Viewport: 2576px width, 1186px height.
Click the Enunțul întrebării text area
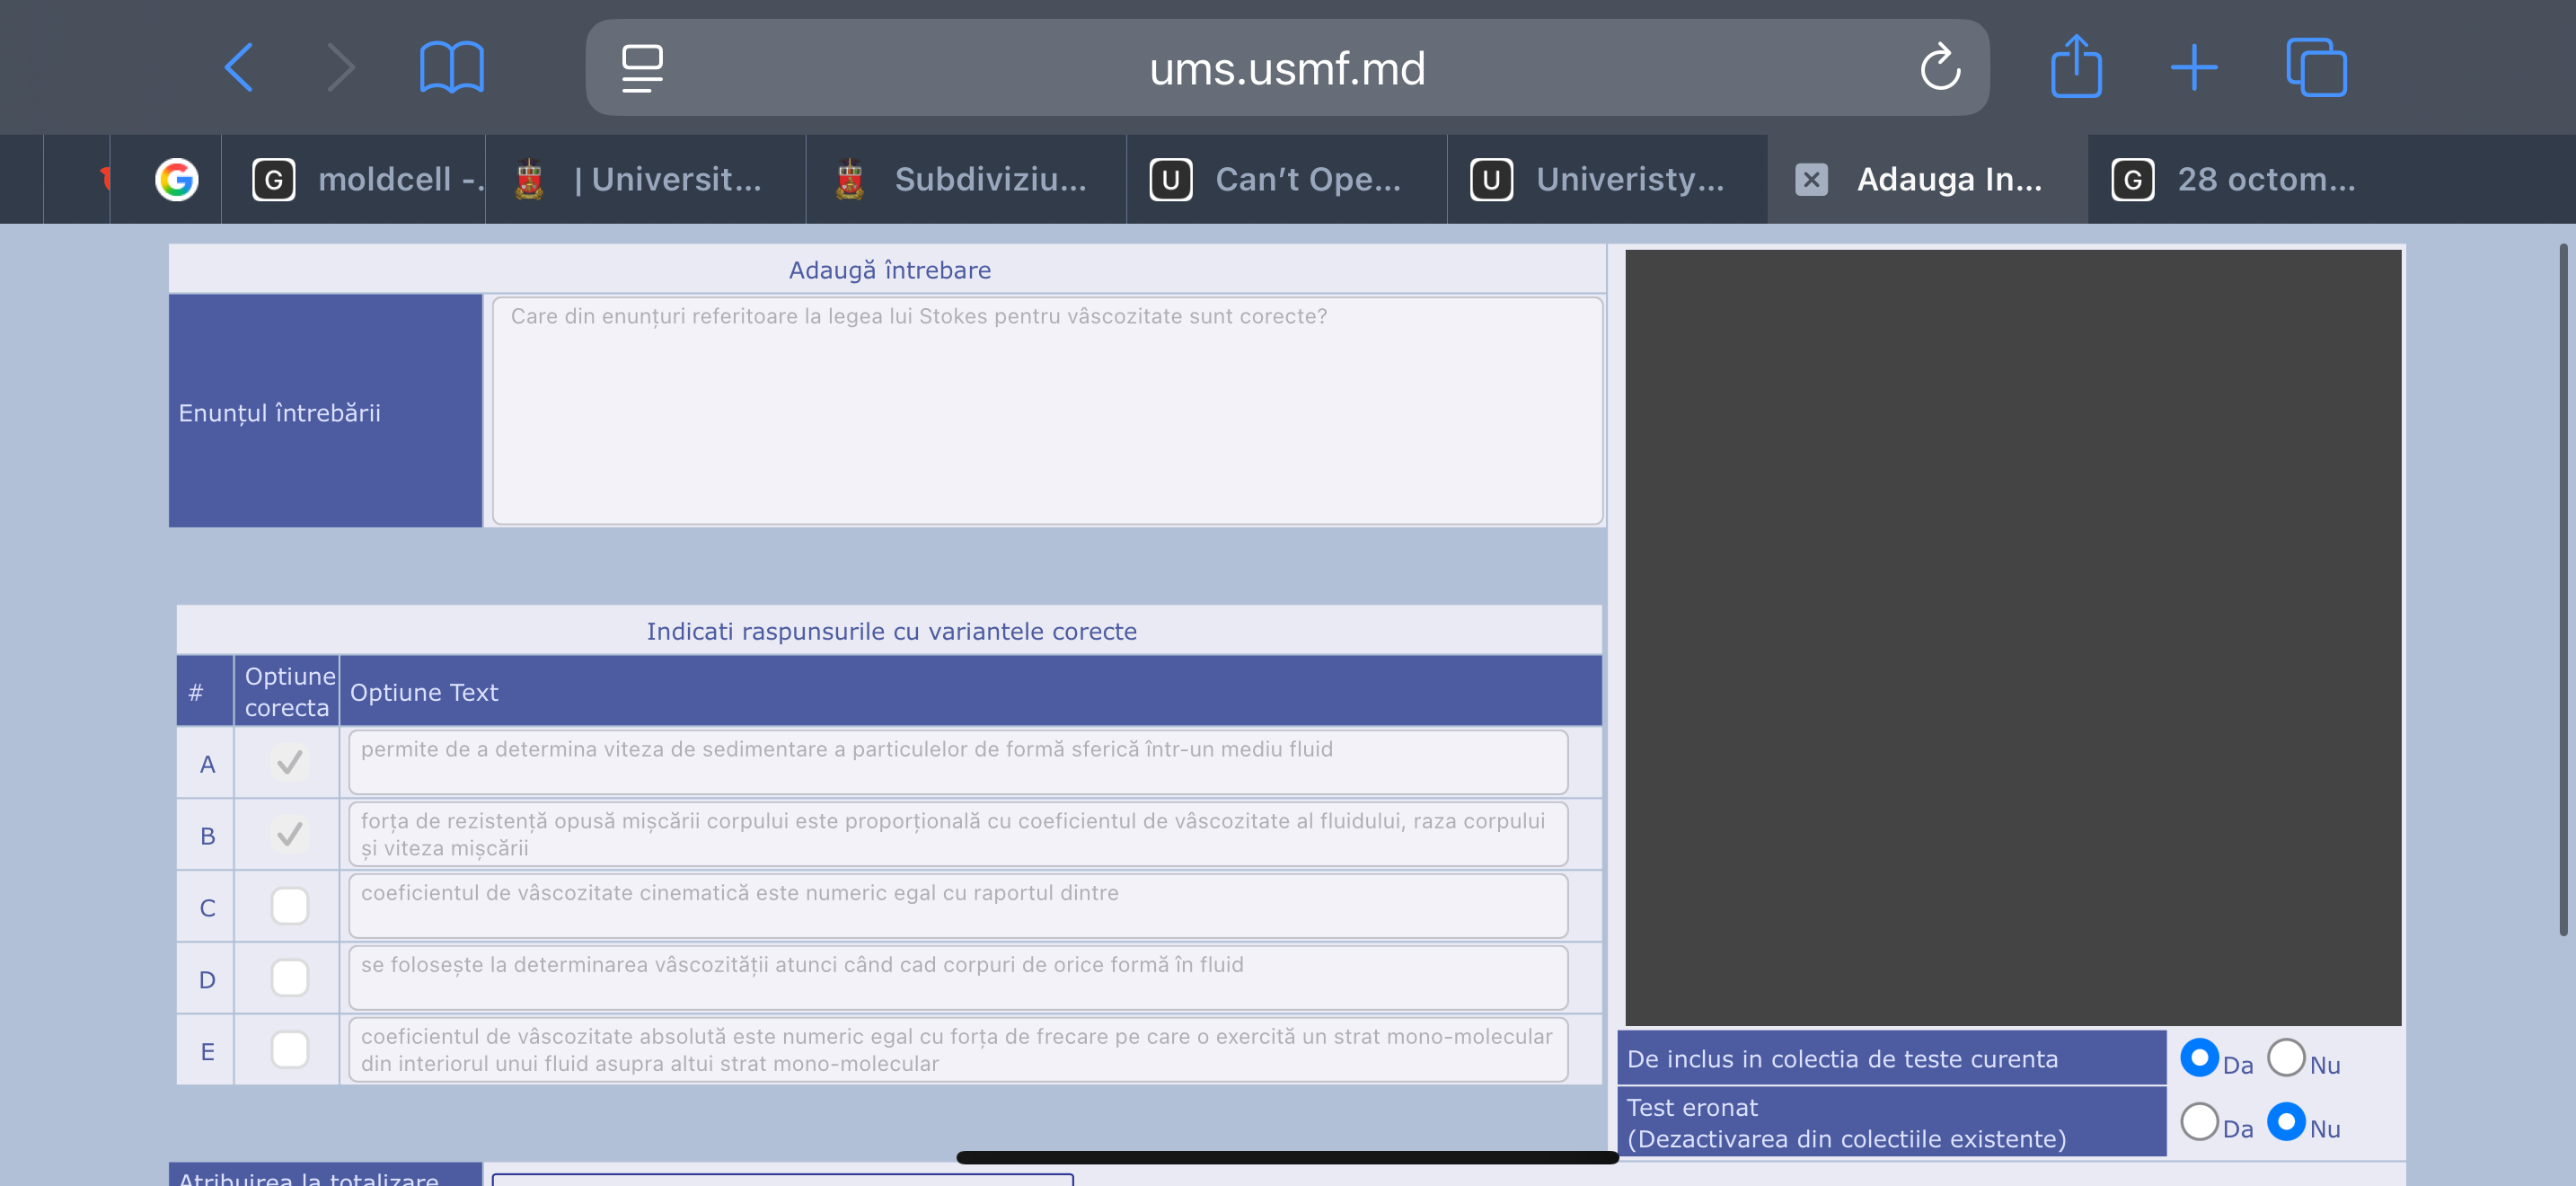click(x=1047, y=411)
